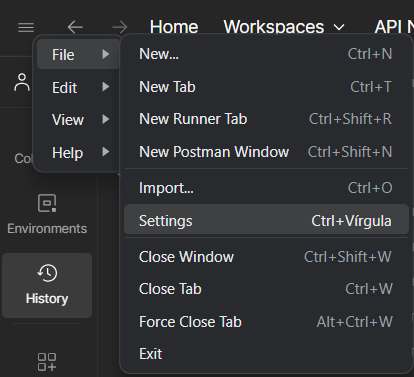This screenshot has height=377, width=414.
Task: Open the user profile icon in sidebar
Action: pyautogui.click(x=22, y=82)
